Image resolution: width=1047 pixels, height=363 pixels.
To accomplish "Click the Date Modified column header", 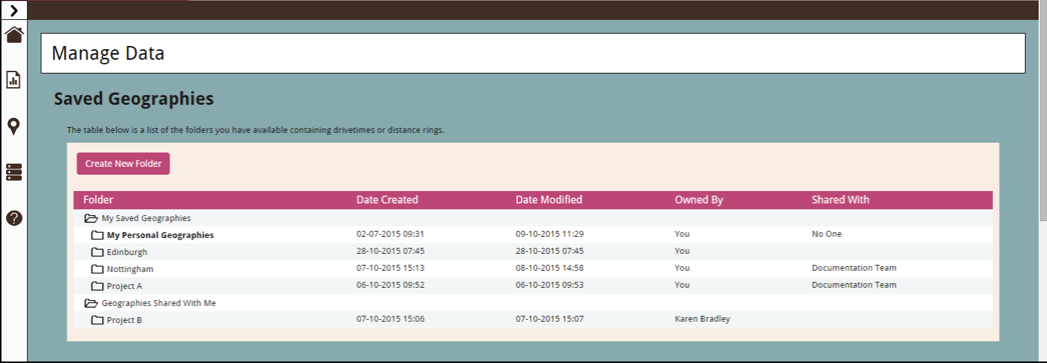I will tap(549, 200).
